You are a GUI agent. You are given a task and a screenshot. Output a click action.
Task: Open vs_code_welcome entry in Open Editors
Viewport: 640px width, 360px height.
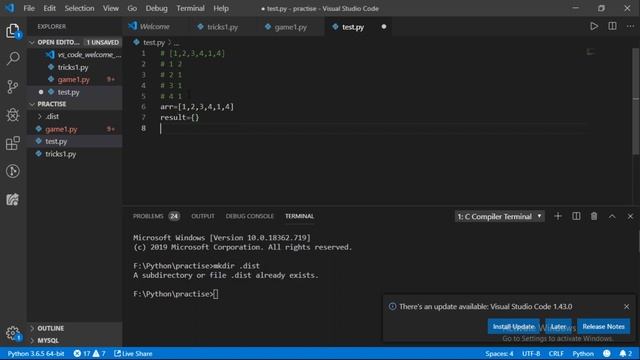(x=75, y=55)
